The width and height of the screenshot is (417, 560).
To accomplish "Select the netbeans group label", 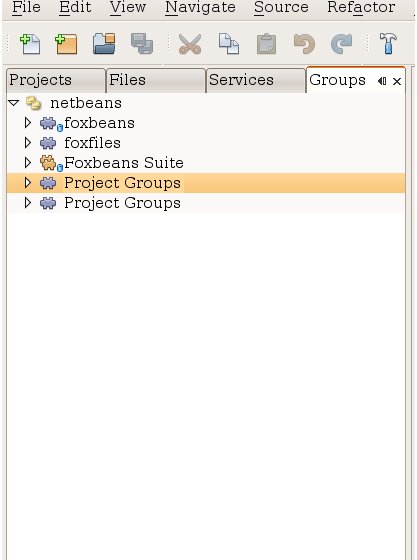I will (86, 103).
